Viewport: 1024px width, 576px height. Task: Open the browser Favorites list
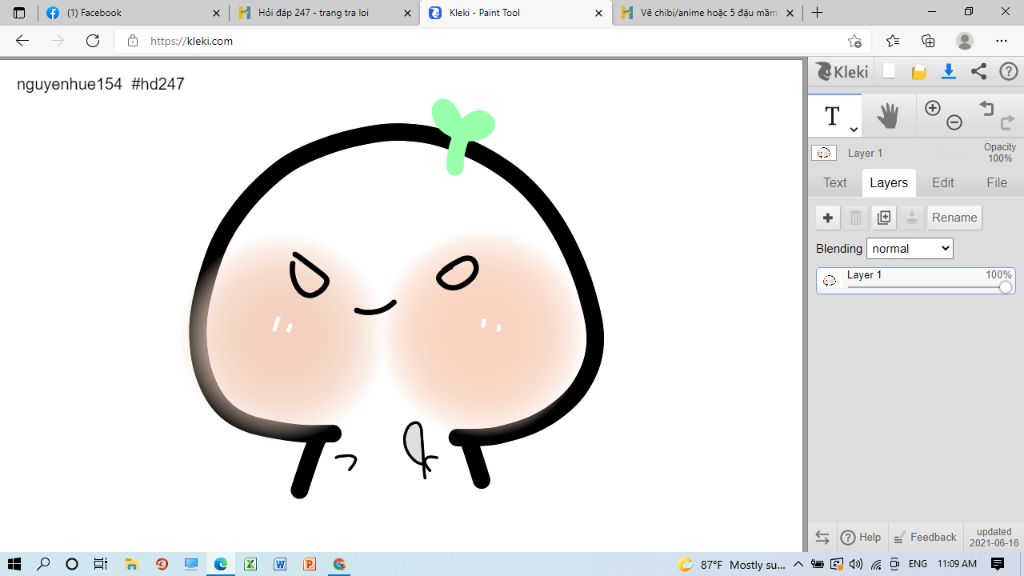point(893,41)
